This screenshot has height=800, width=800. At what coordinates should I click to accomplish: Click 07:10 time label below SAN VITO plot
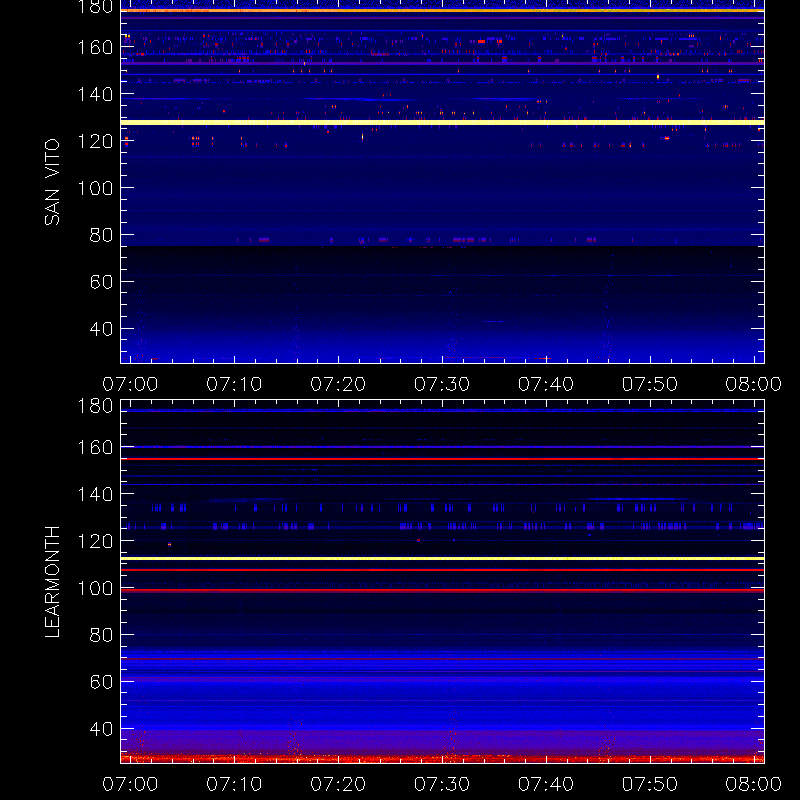(x=234, y=384)
